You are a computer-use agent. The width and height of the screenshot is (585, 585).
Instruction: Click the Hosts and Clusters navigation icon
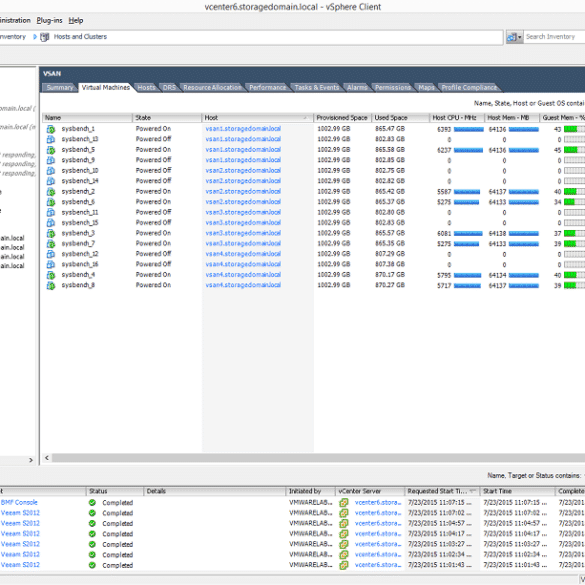45,37
